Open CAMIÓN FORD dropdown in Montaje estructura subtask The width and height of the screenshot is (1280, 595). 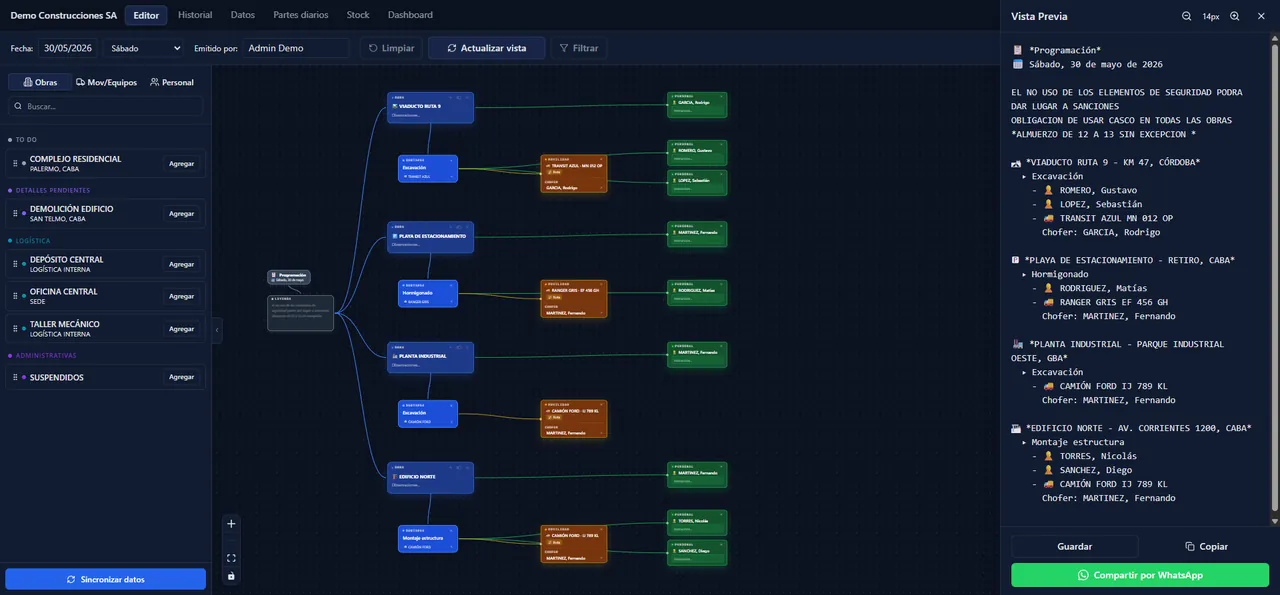pos(428,547)
